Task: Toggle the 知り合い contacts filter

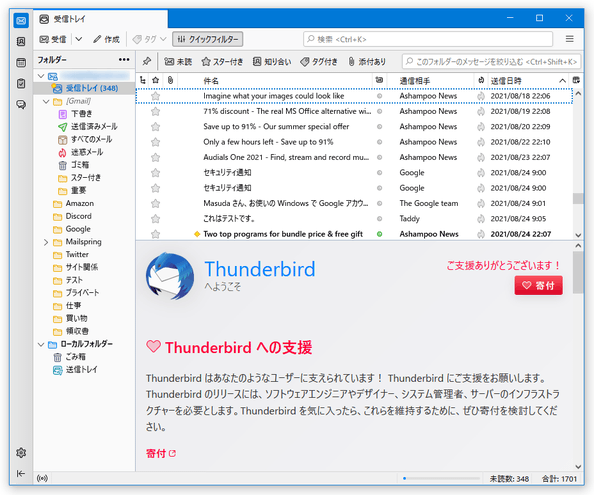Action: pyautogui.click(x=272, y=61)
